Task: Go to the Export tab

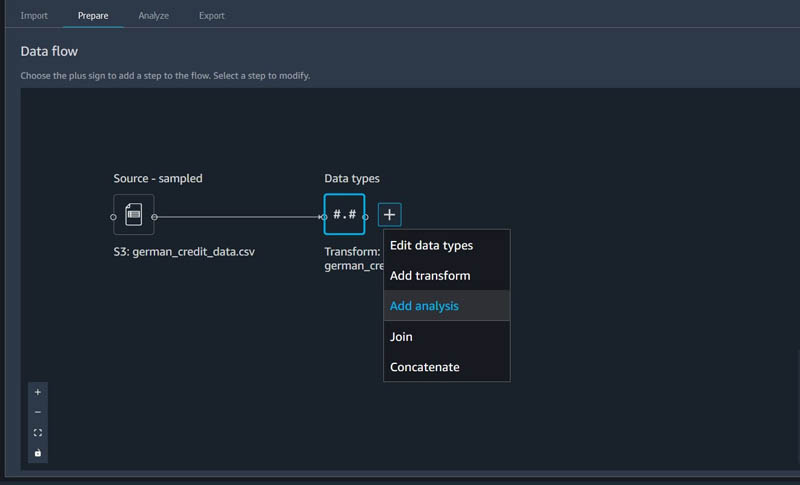Action: [212, 16]
